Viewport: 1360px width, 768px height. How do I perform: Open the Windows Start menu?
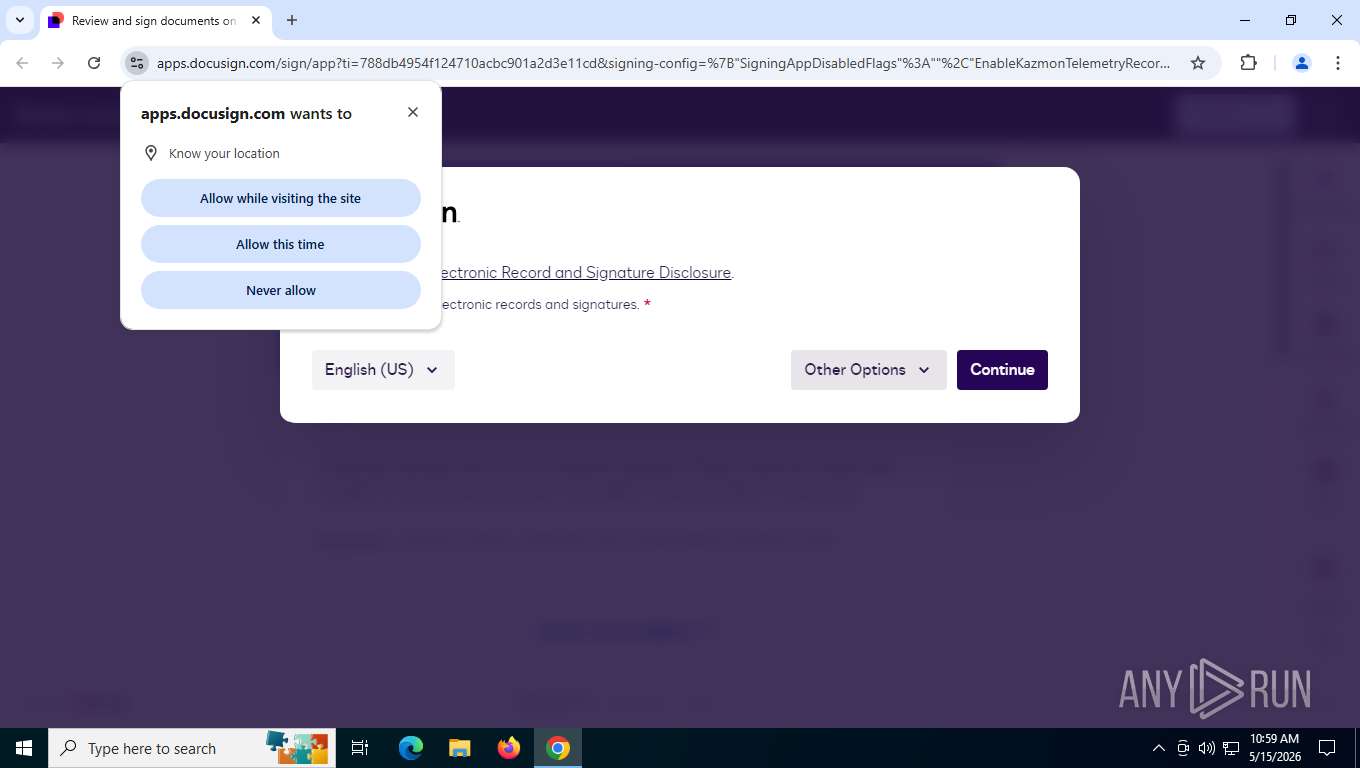[24, 748]
